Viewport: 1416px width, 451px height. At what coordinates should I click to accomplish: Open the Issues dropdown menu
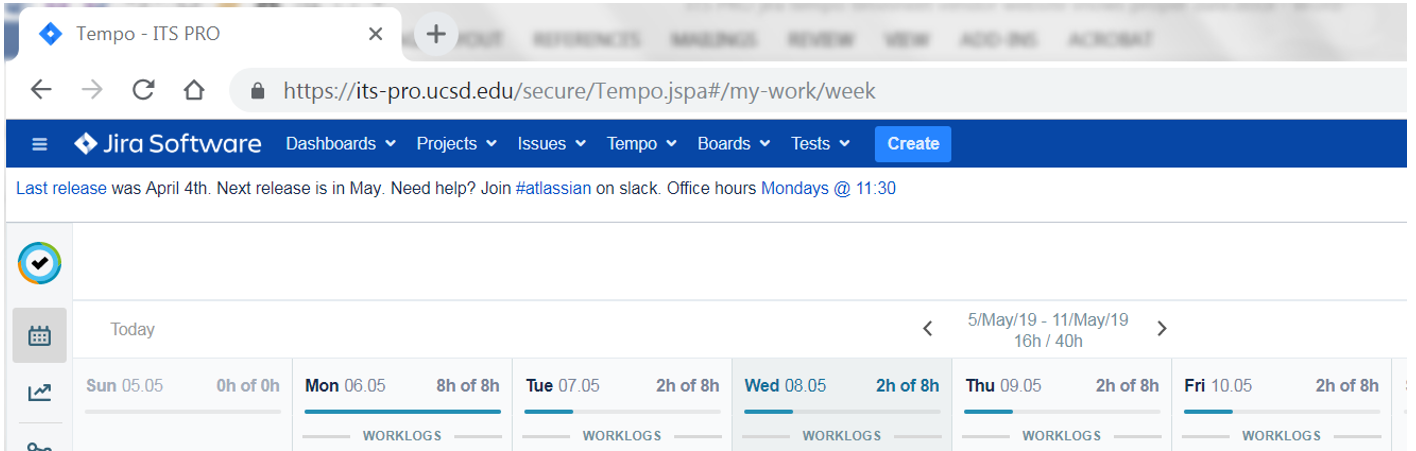552,144
